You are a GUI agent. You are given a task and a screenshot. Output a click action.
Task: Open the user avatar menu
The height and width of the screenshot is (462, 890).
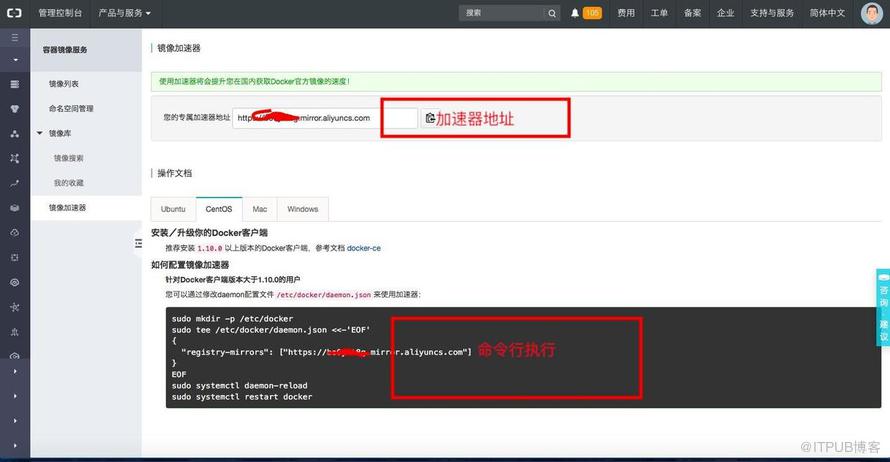[872, 13]
